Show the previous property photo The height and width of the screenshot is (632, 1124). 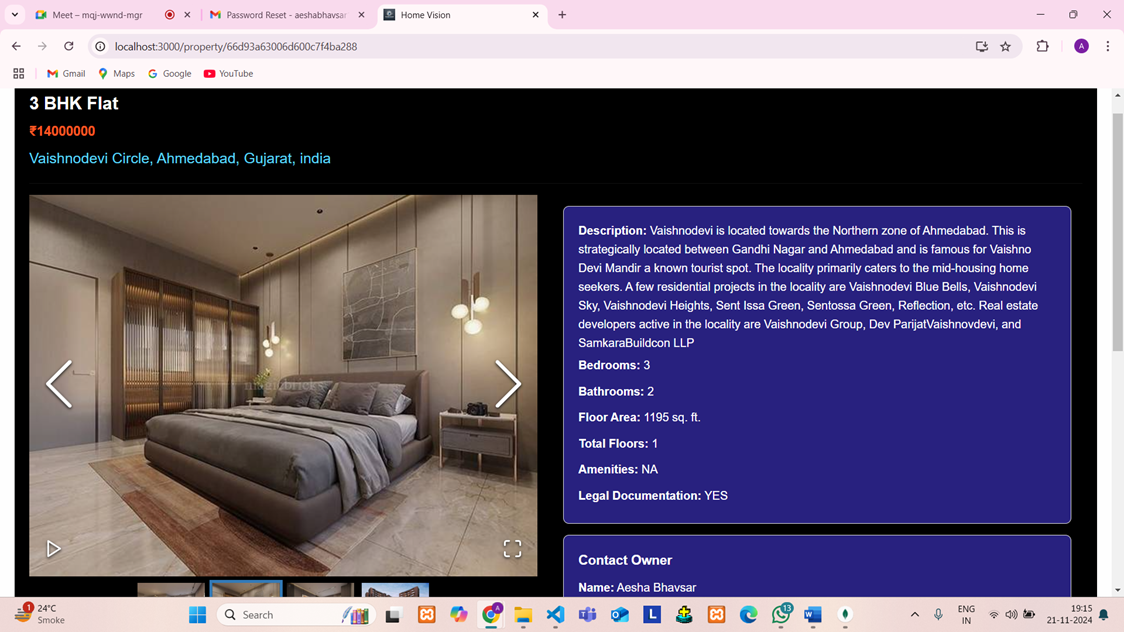(59, 384)
